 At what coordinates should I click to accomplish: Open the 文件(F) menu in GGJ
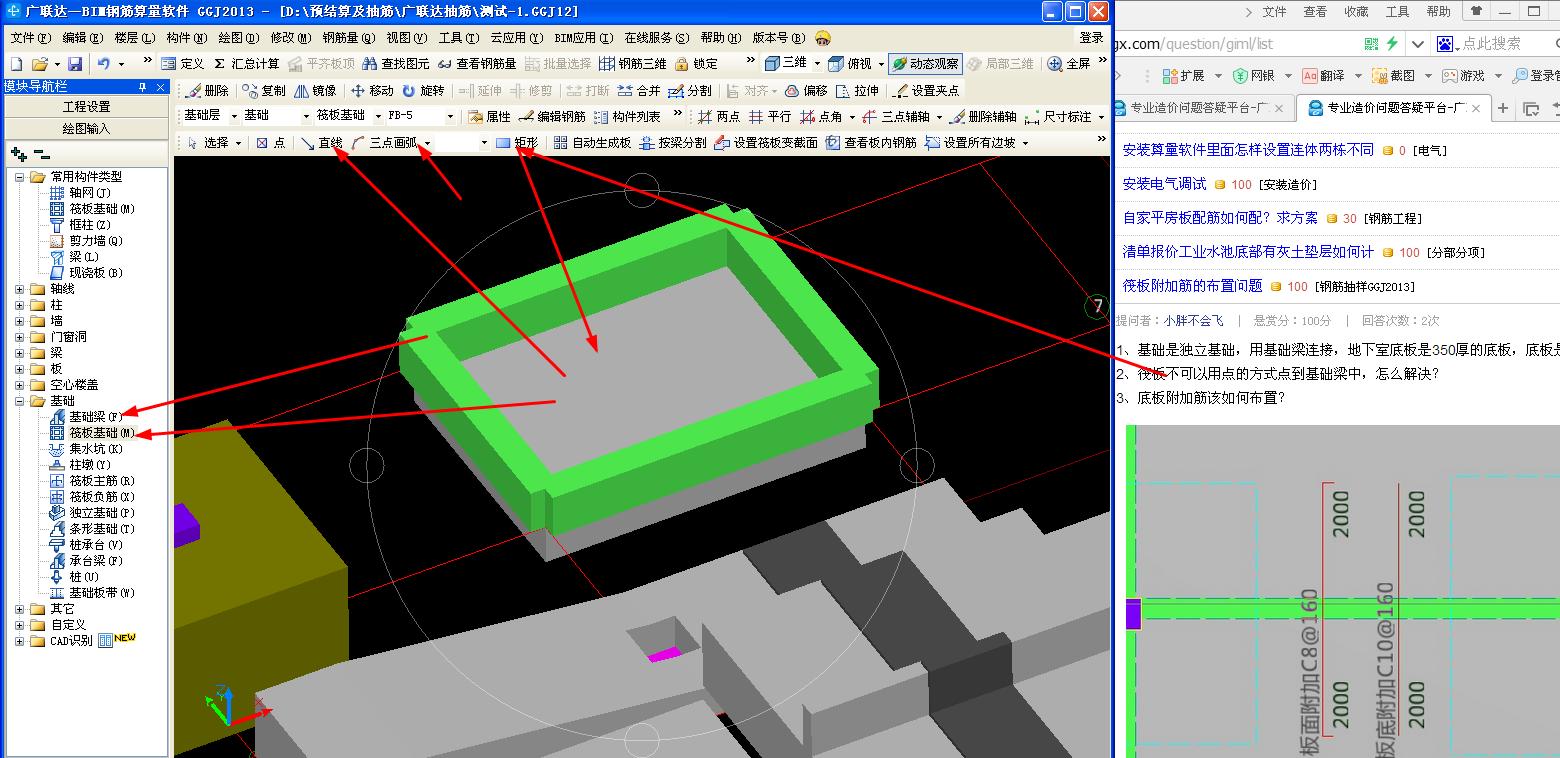click(x=30, y=37)
